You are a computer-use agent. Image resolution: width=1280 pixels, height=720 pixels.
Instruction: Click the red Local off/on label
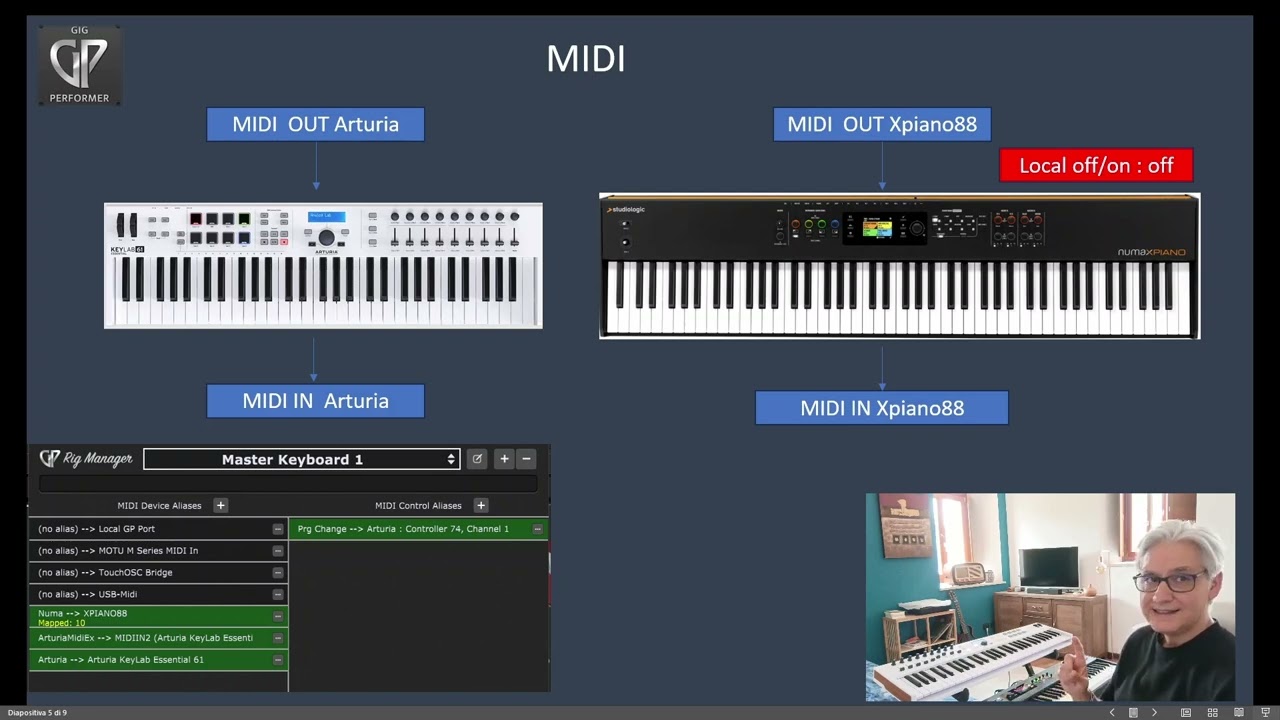(x=1096, y=166)
